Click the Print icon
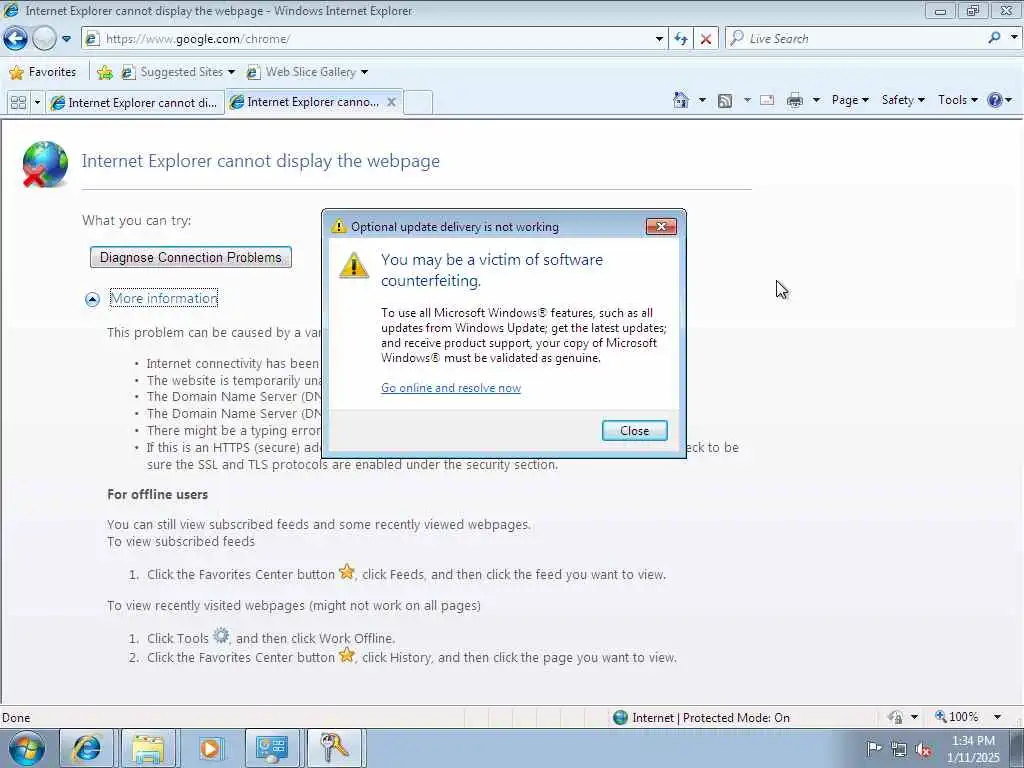This screenshot has height=768, width=1024. click(x=795, y=101)
